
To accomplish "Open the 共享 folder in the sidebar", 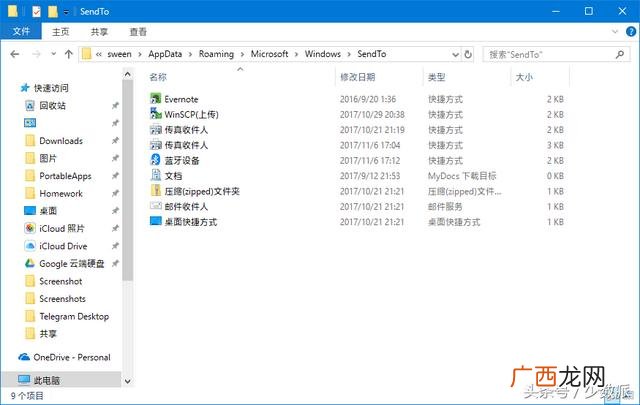I will point(48,334).
